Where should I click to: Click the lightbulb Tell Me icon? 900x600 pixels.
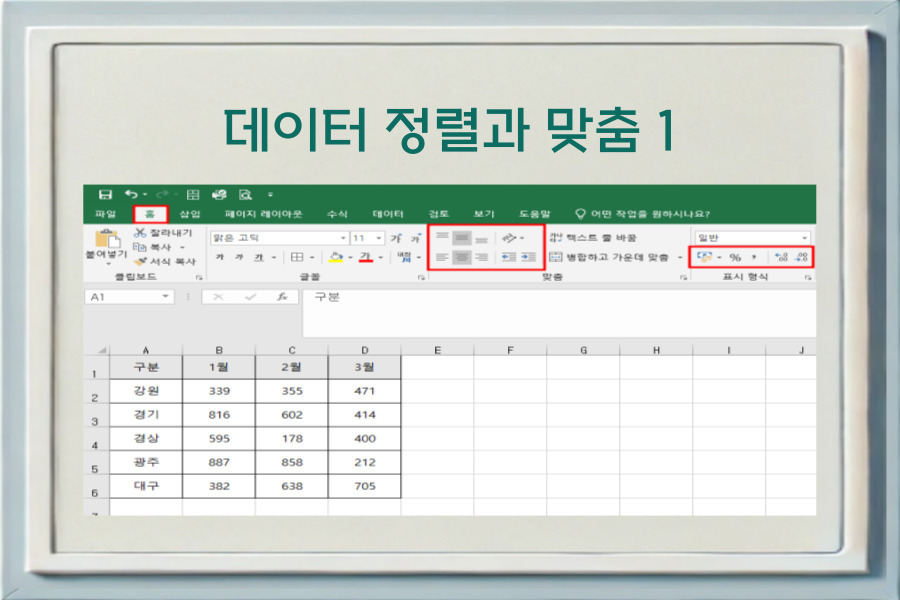[580, 214]
